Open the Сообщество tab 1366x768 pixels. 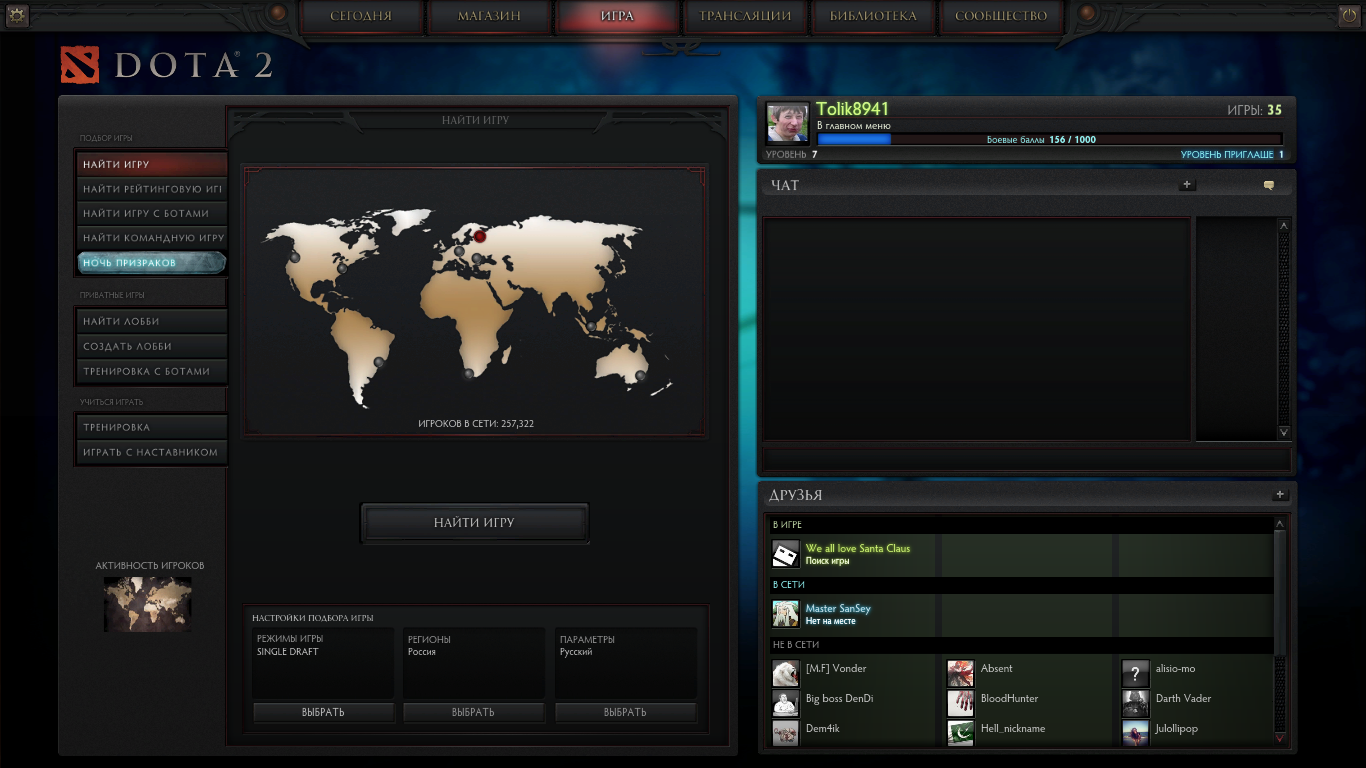click(1001, 16)
